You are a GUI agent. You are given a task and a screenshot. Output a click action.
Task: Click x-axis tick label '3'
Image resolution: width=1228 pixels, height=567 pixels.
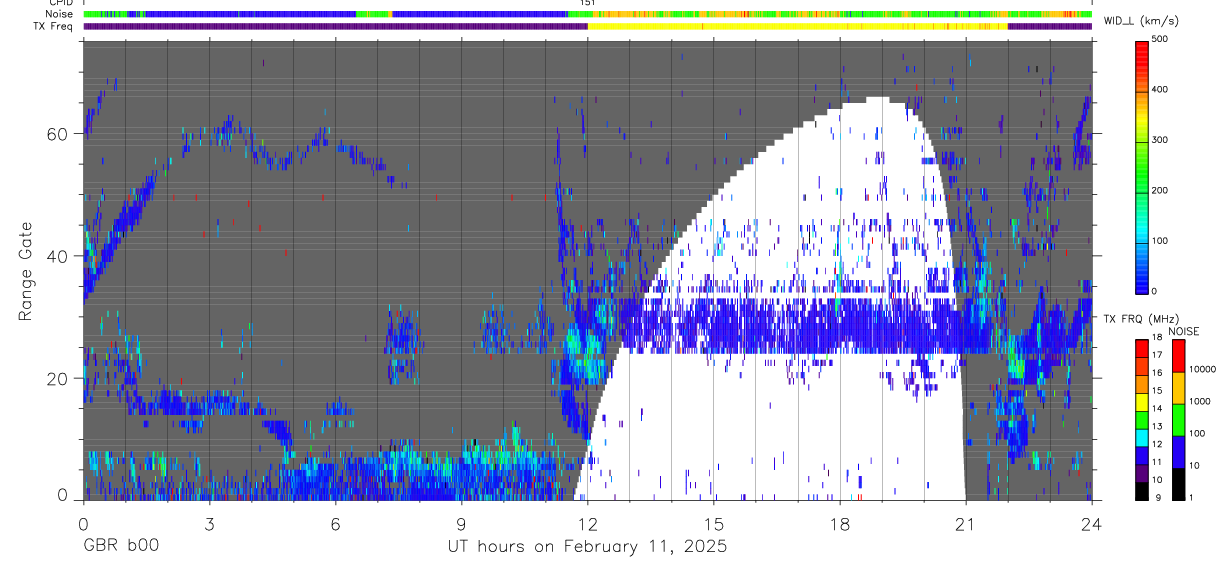[x=209, y=523]
